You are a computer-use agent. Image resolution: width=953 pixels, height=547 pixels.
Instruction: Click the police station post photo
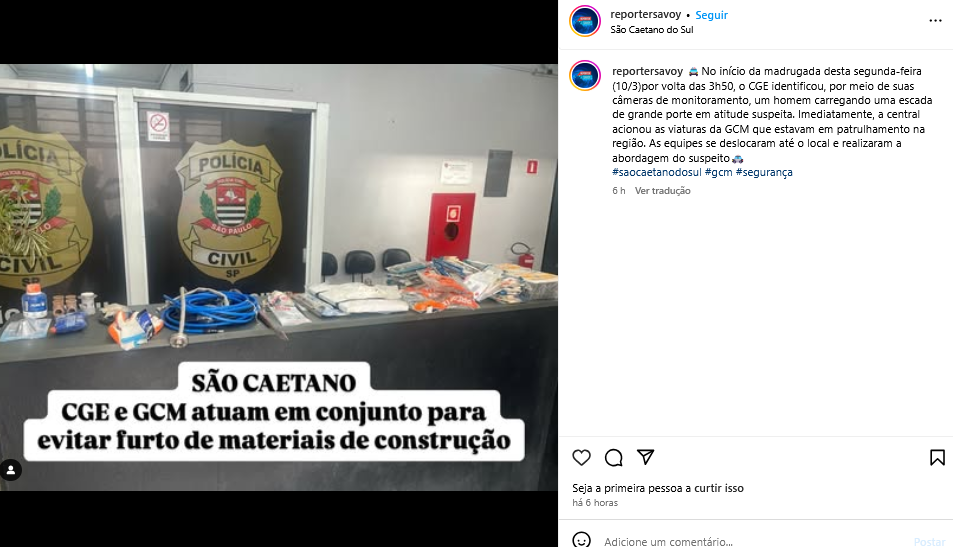(279, 277)
